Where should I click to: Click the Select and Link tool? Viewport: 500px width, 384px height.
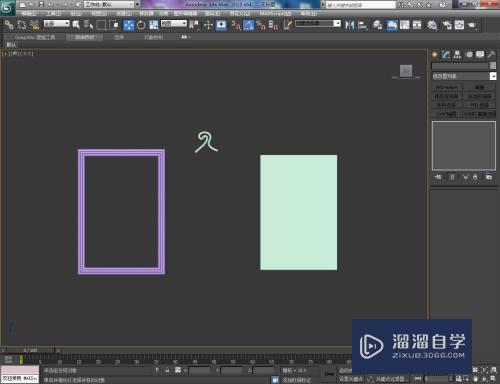tap(9, 24)
